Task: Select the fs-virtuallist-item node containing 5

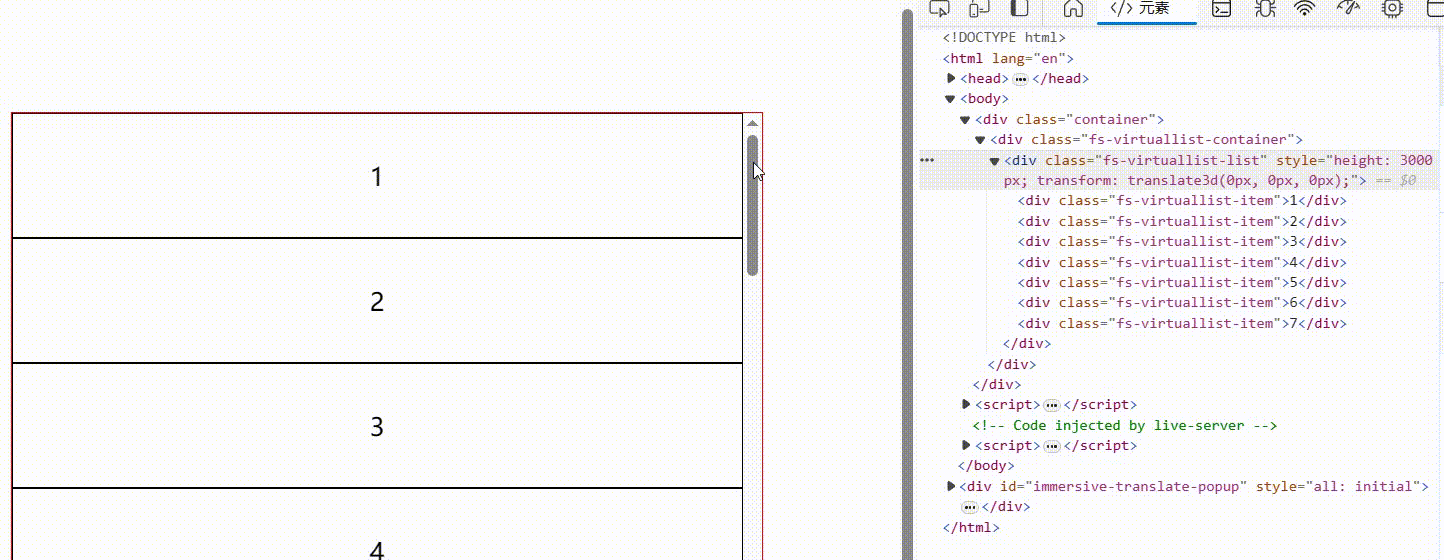Action: 1182,282
